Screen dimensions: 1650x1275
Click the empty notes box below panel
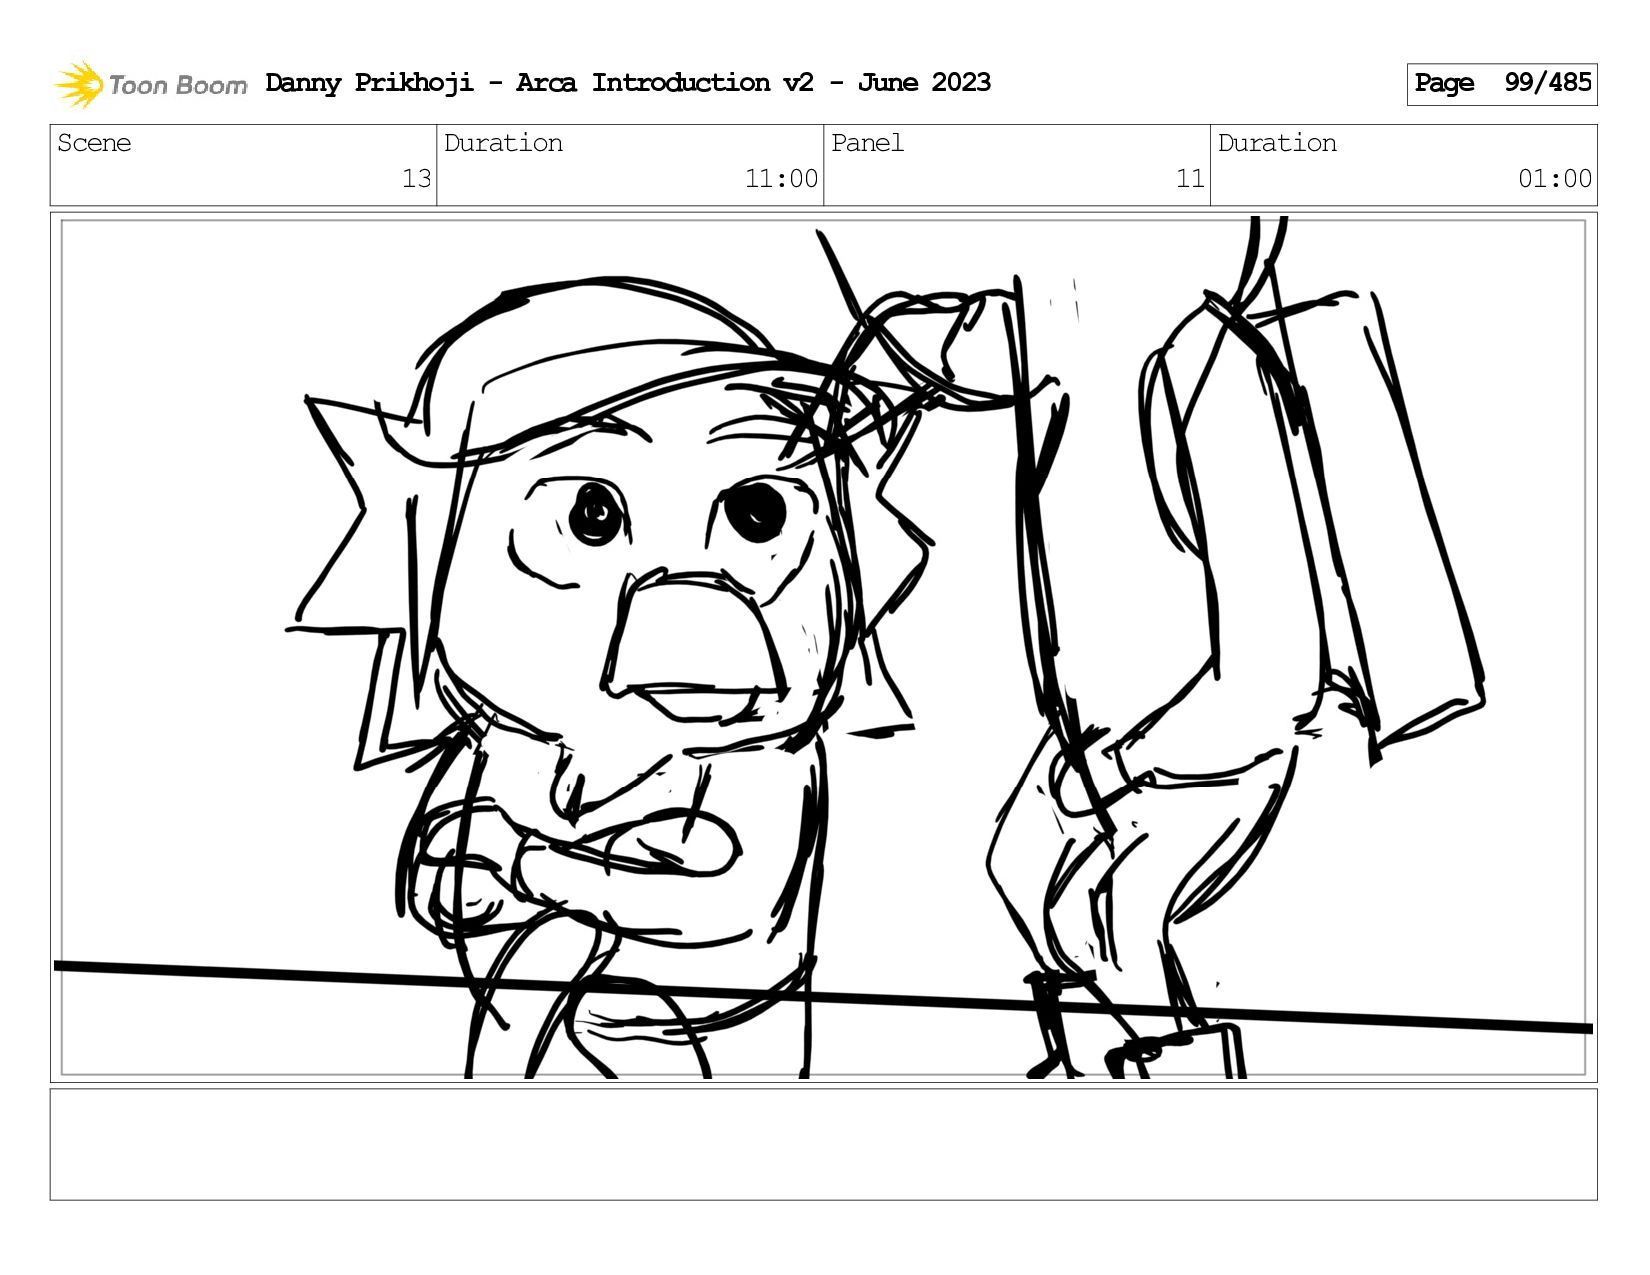(823, 1144)
